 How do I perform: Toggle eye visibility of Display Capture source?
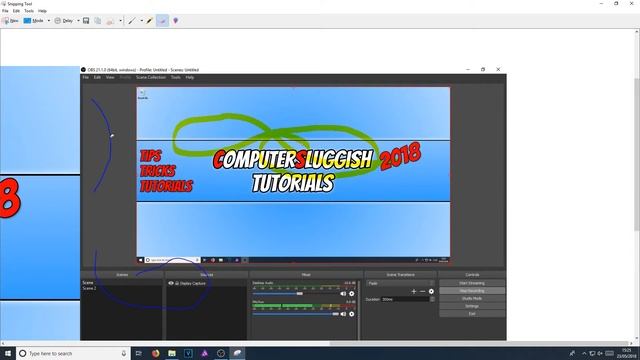[x=171, y=283]
